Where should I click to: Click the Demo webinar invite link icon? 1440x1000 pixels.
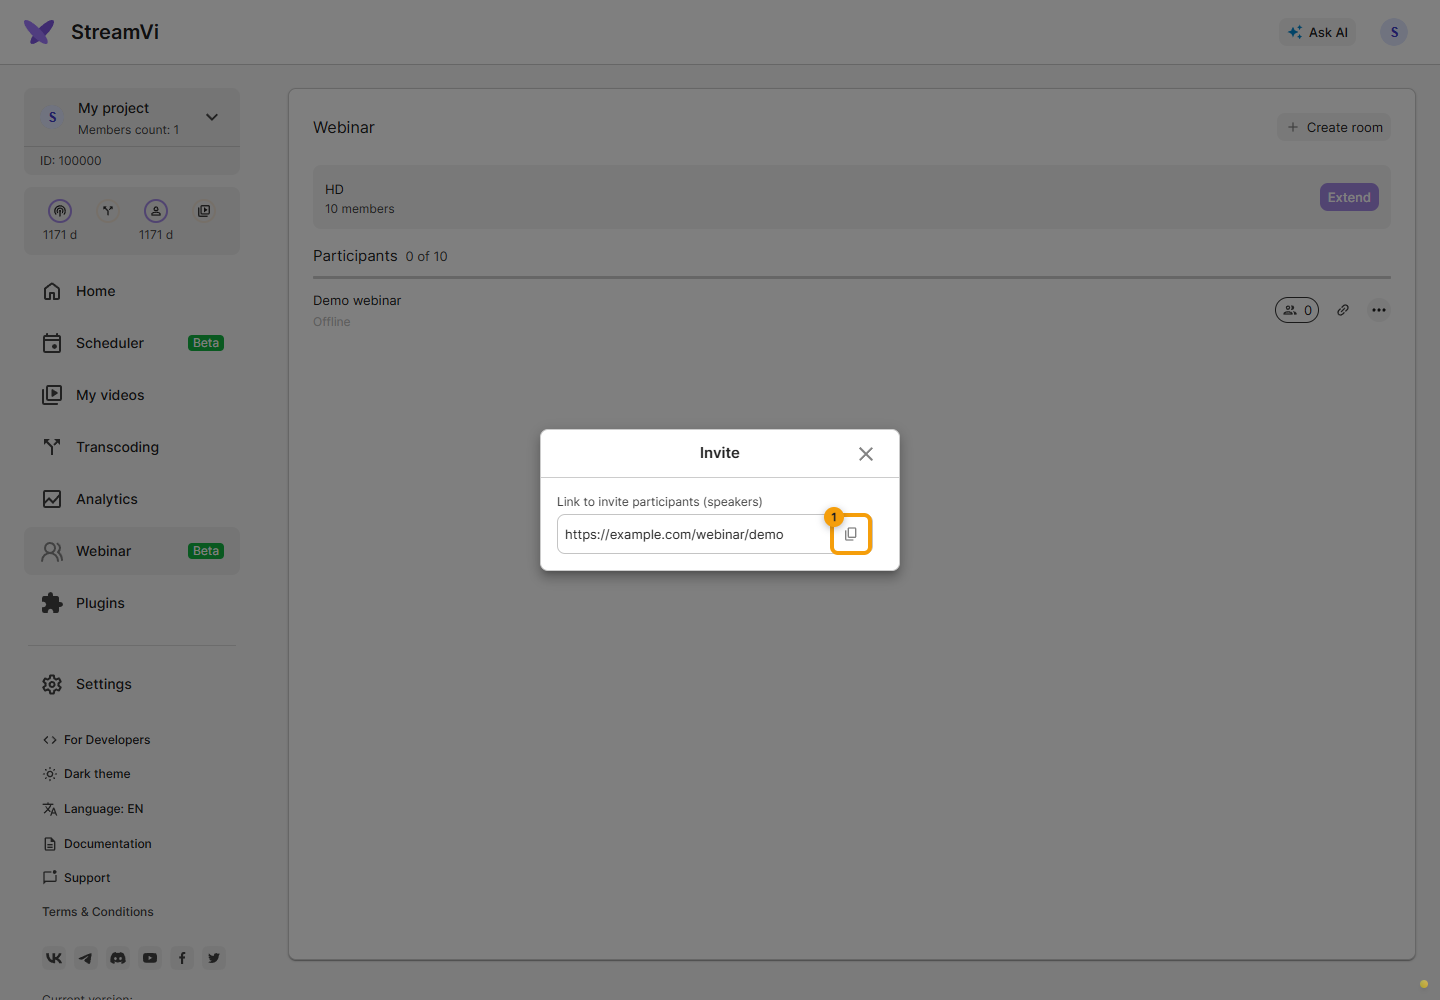click(1343, 310)
